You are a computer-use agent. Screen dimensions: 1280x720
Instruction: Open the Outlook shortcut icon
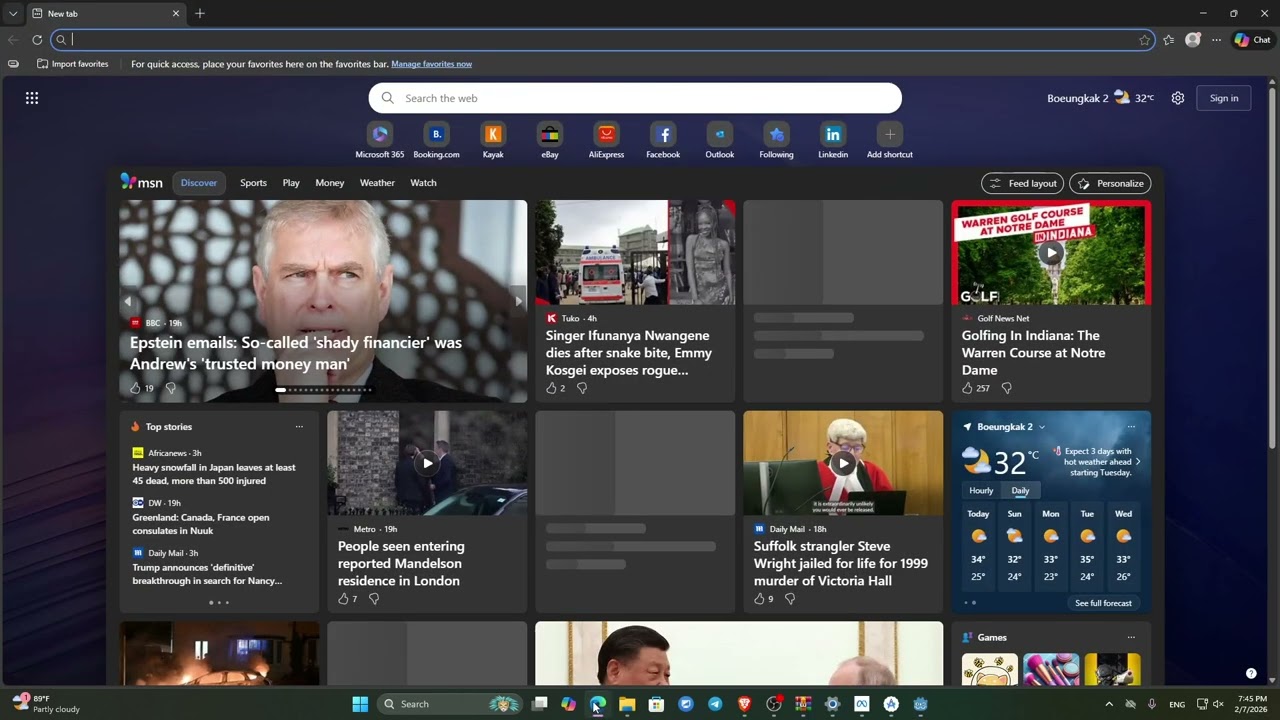(720, 134)
